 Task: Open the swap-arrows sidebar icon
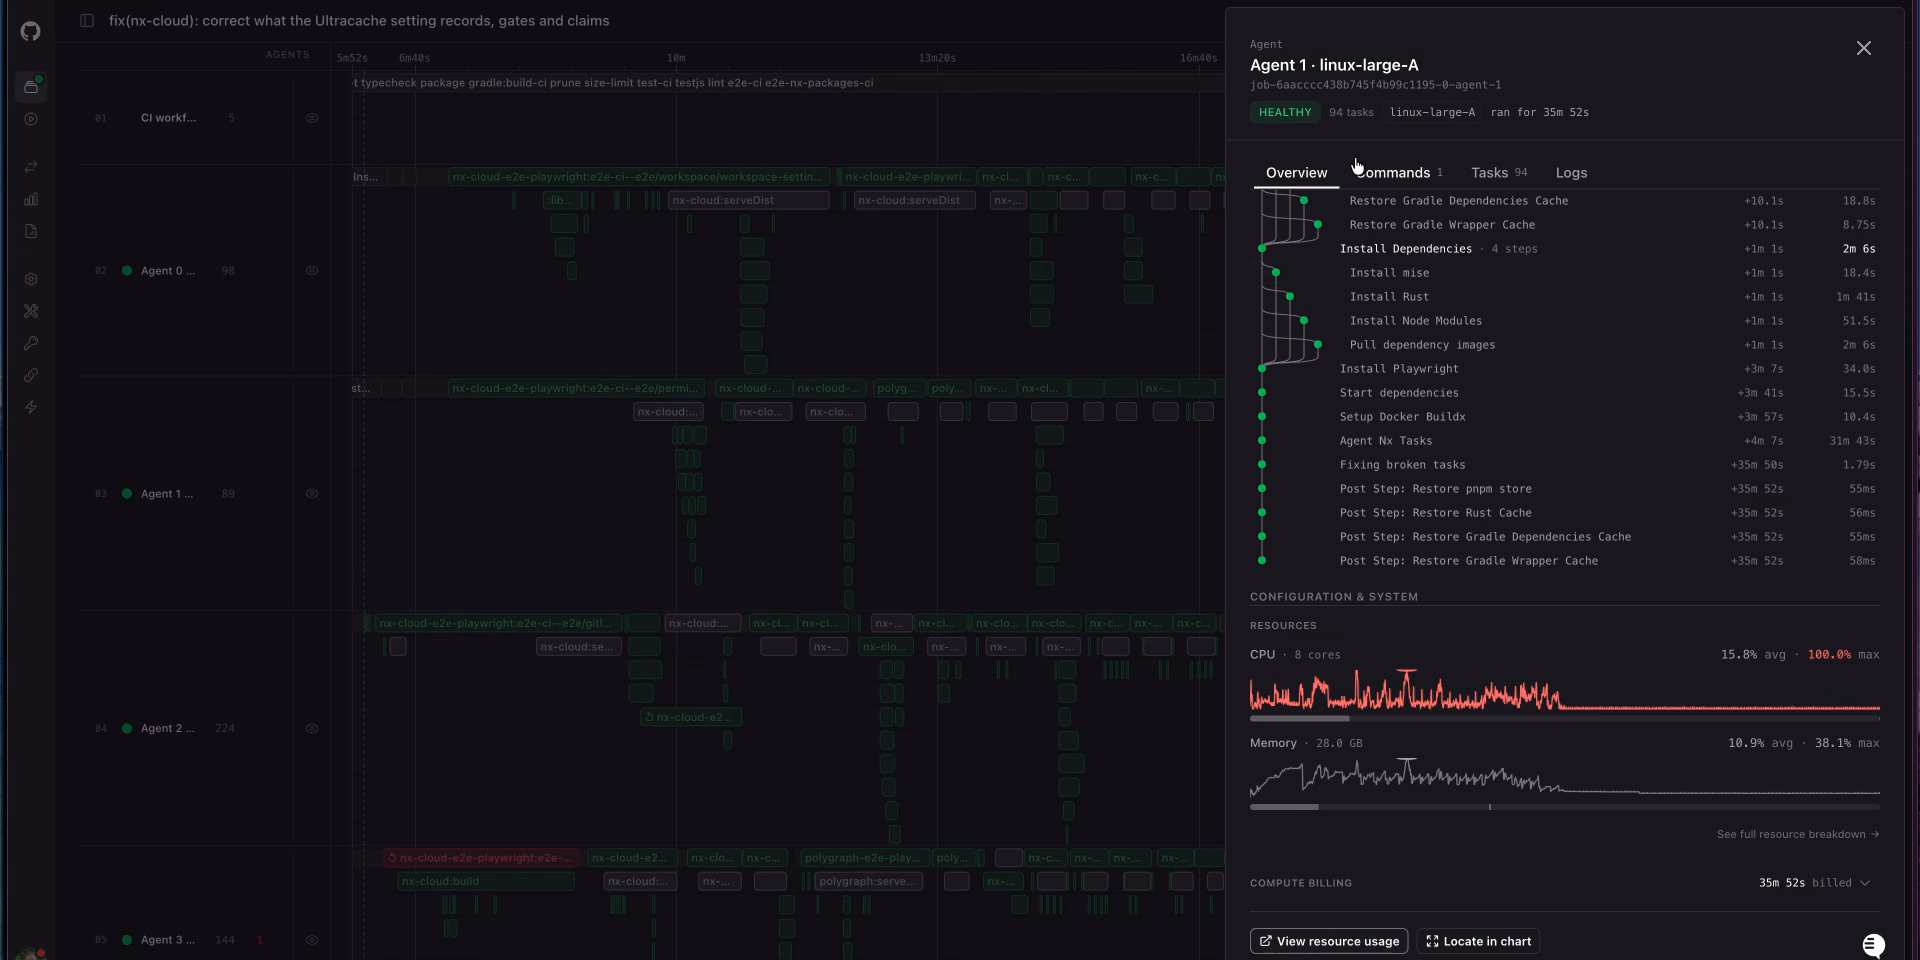click(x=31, y=167)
